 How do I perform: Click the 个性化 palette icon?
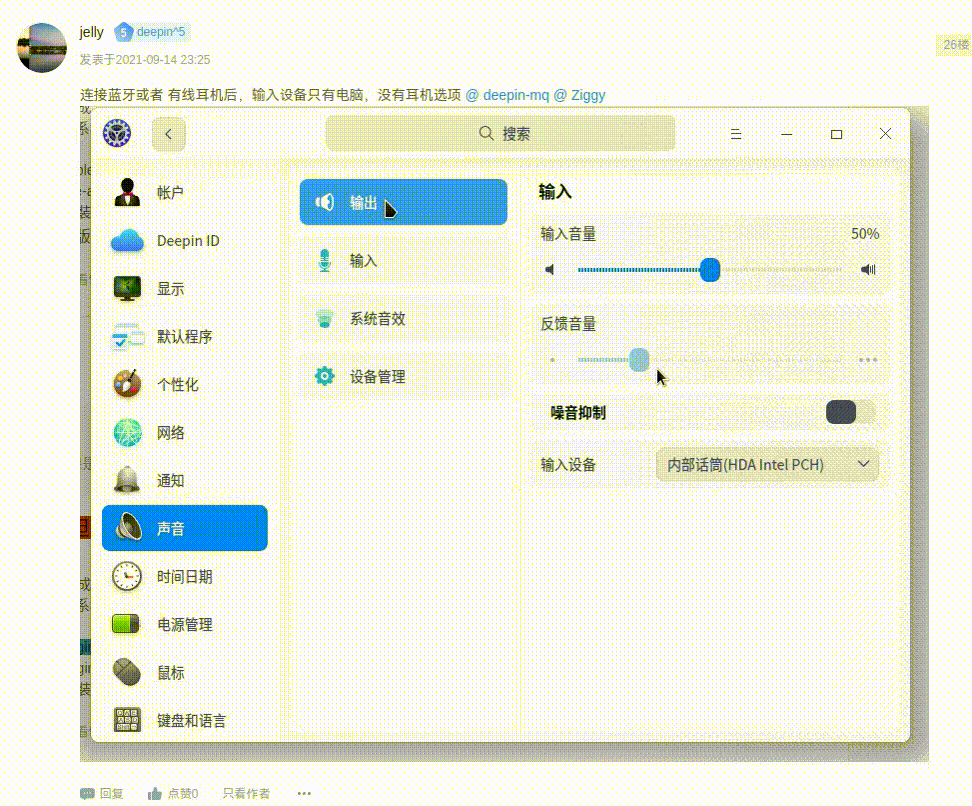coord(127,384)
